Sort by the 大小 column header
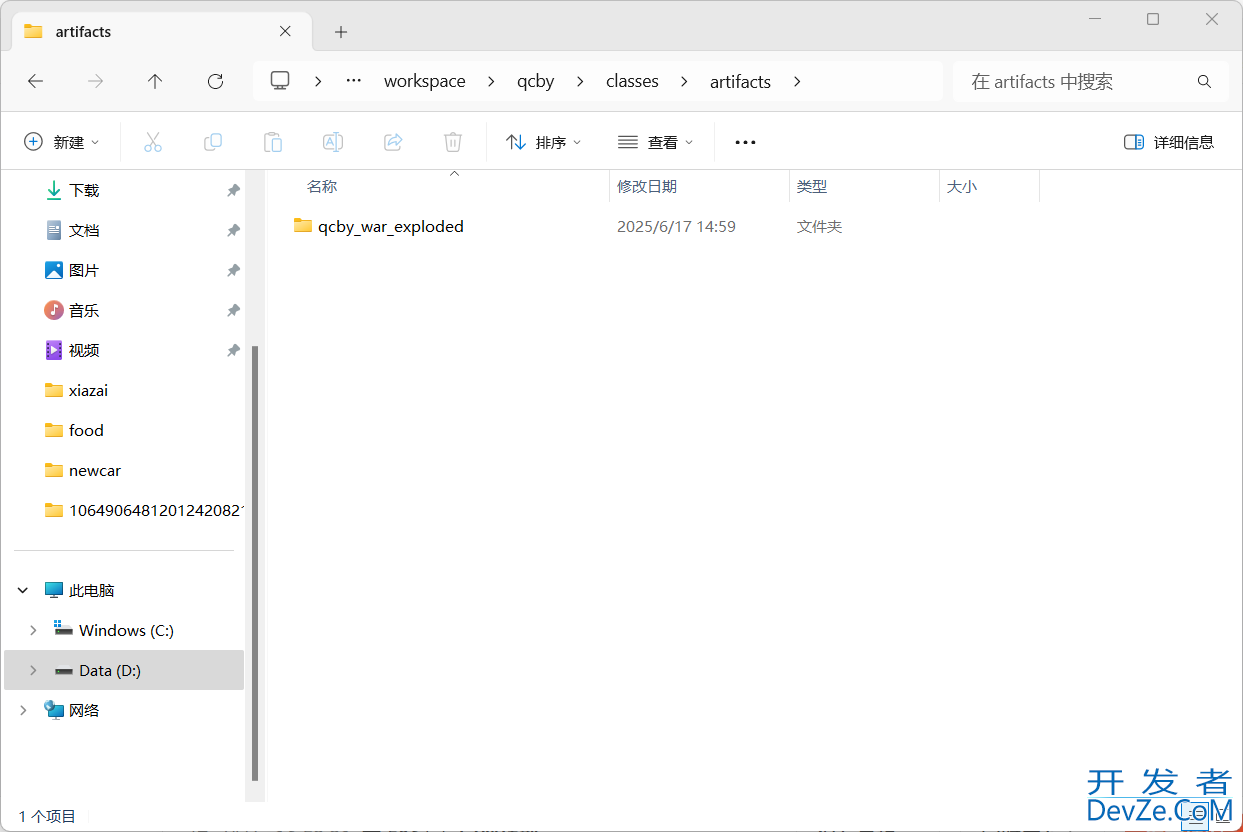Screen dimensions: 1243x832 (x=962, y=186)
